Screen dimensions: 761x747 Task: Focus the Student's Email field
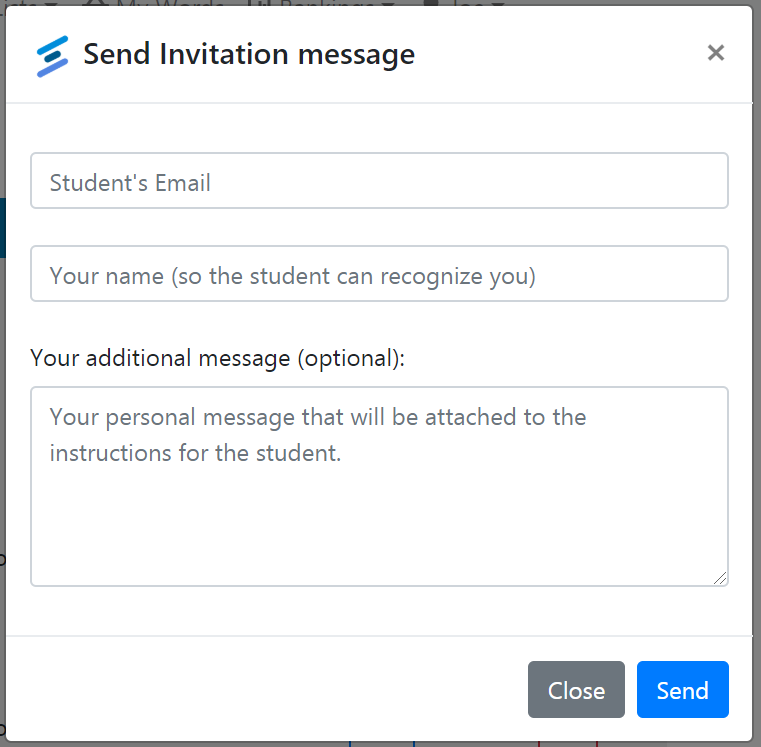(x=379, y=181)
